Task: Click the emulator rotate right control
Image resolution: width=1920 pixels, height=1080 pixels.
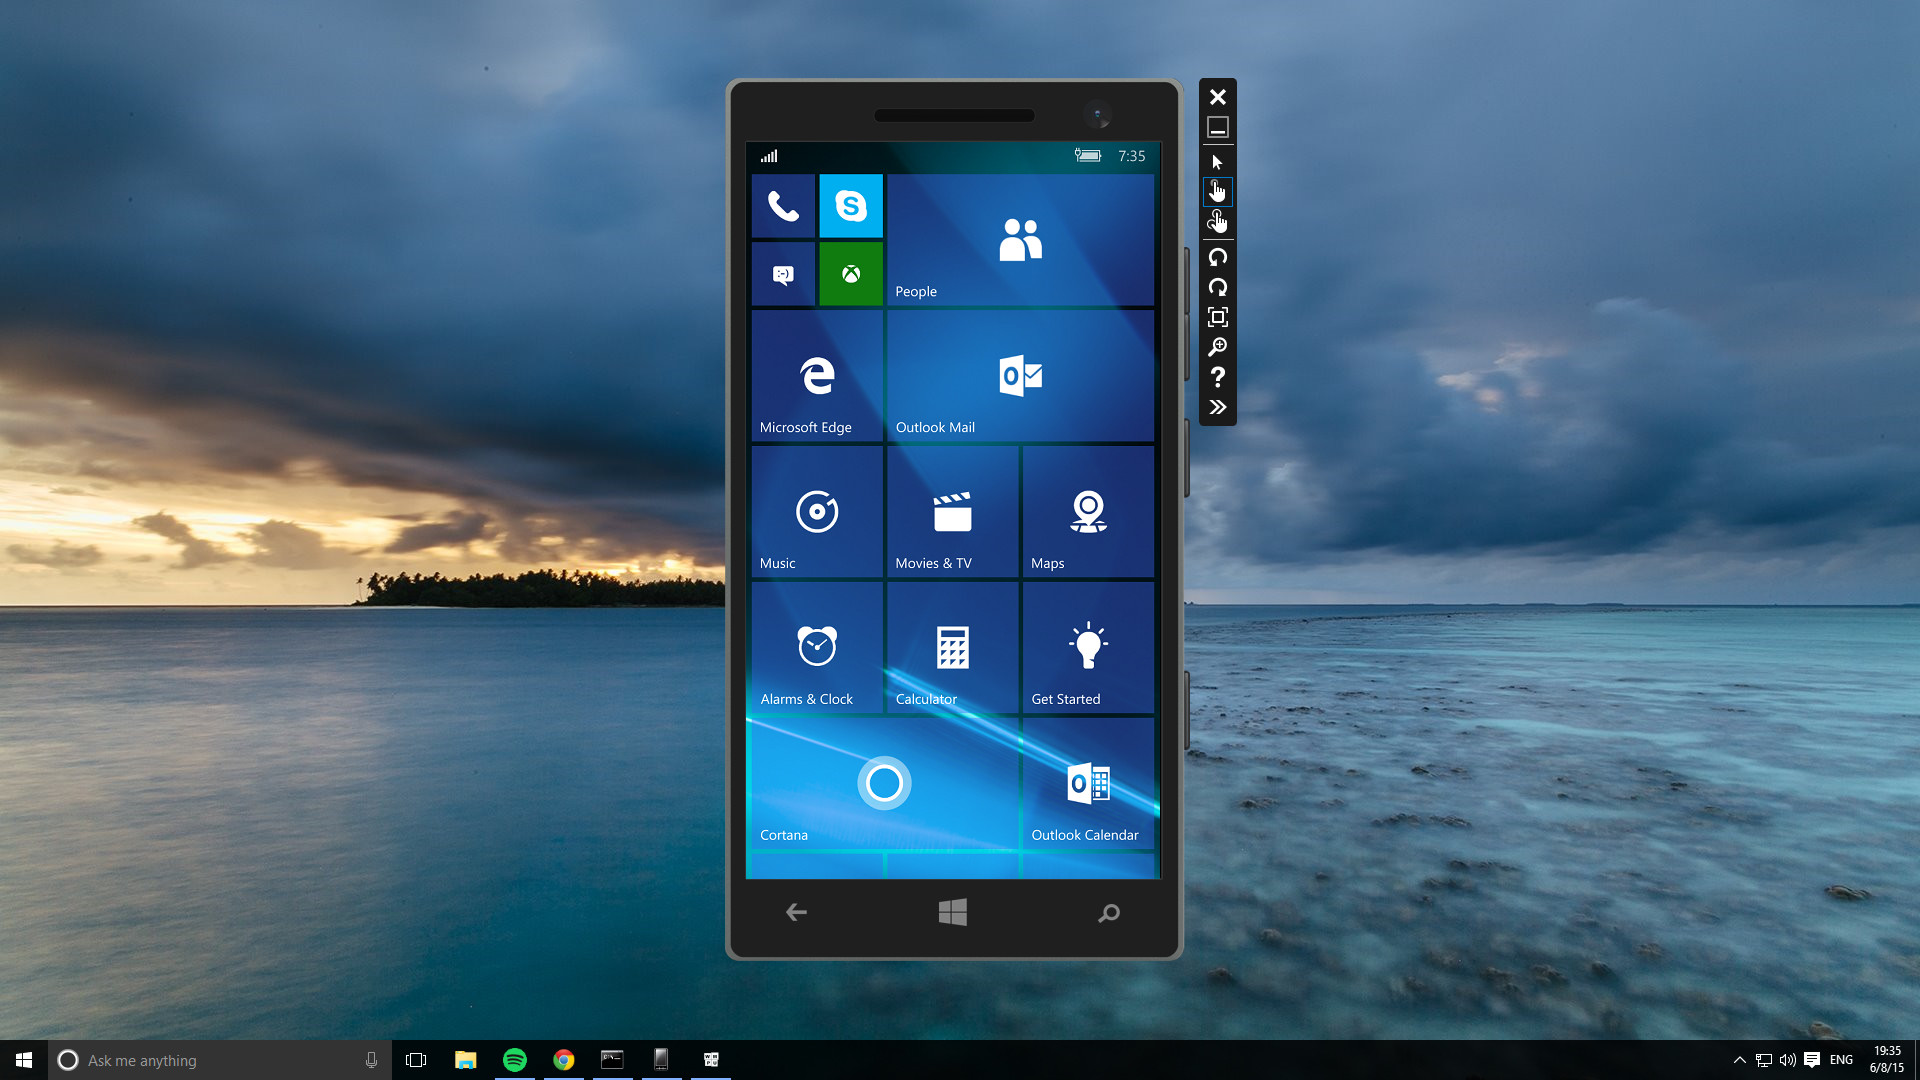Action: (1216, 285)
